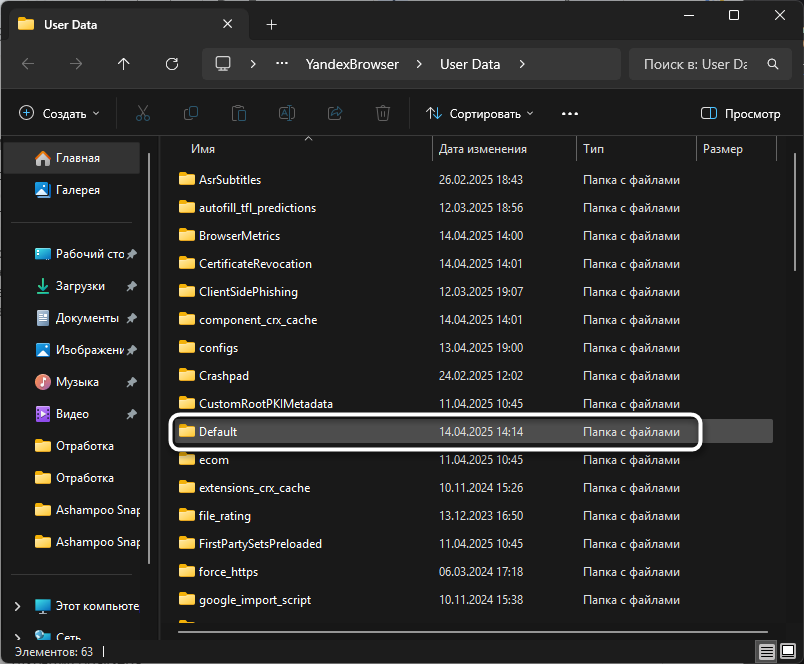Switch to large thumbnails view
This screenshot has width=804, height=664.
pos(787,652)
